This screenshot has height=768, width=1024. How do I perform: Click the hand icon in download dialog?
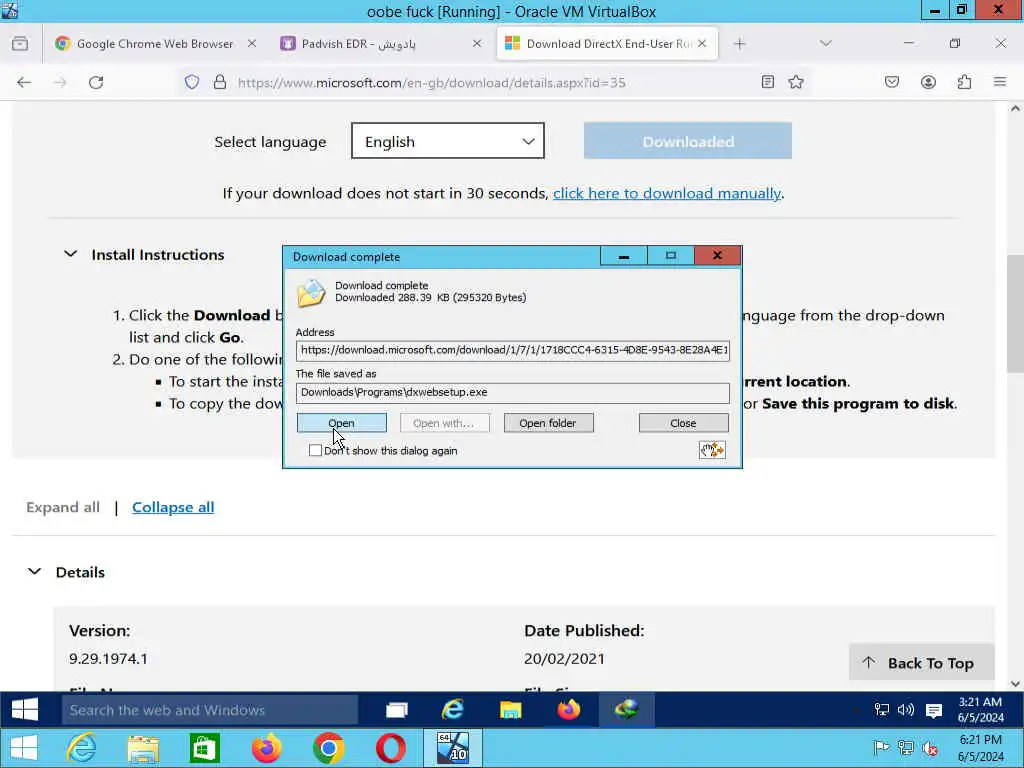[712, 450]
